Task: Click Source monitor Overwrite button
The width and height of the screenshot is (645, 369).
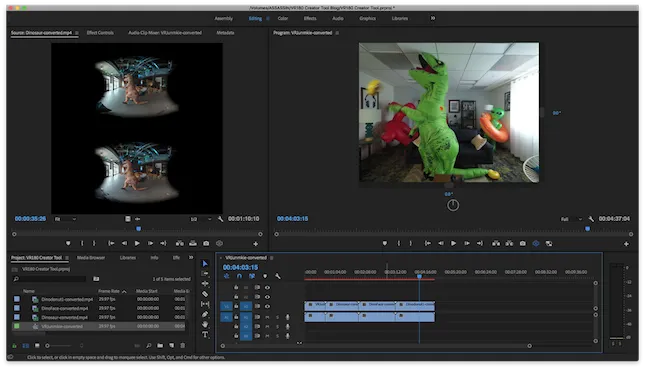Action: point(193,244)
